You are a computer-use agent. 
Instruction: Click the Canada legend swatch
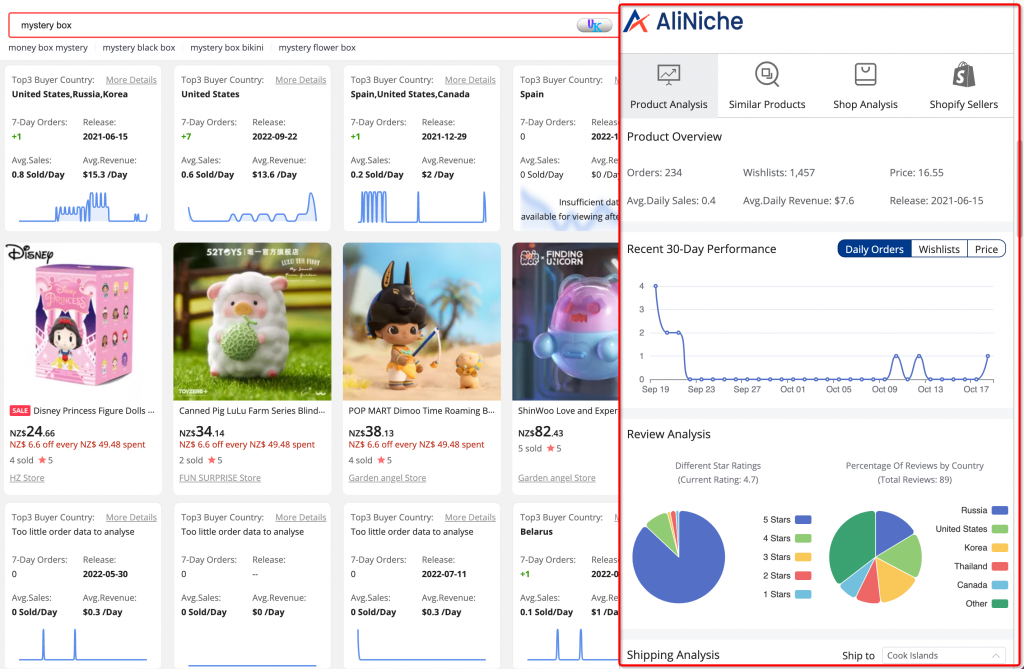coord(1000,585)
